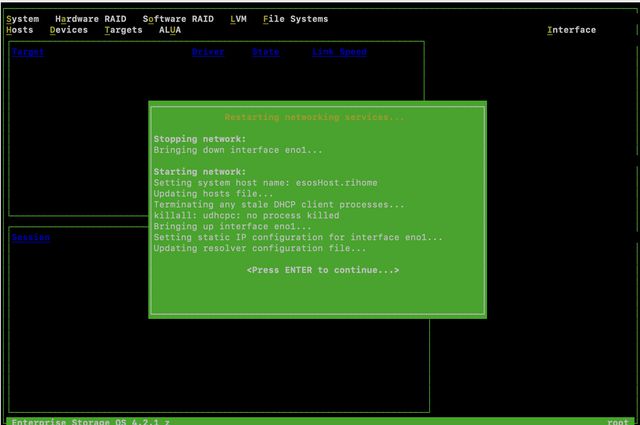Open the System menu
Viewport: 640px width, 425px height.
tap(23, 19)
